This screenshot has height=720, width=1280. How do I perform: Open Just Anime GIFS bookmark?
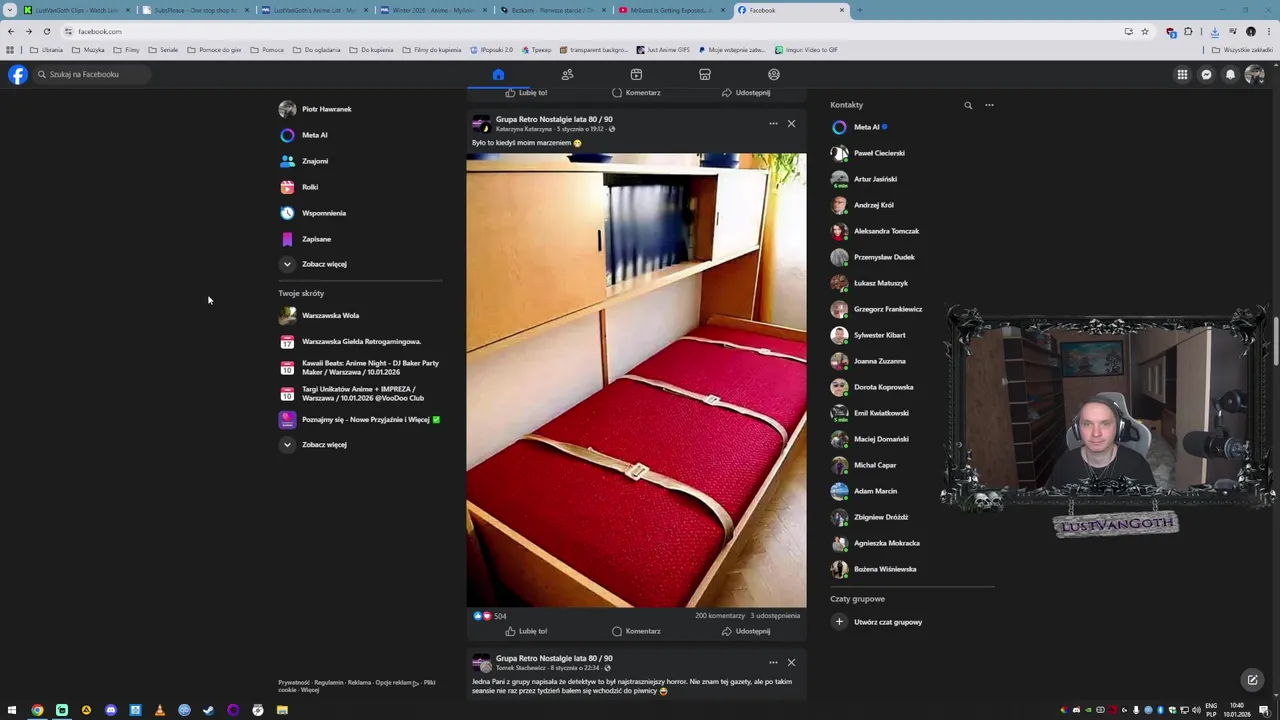[662, 50]
